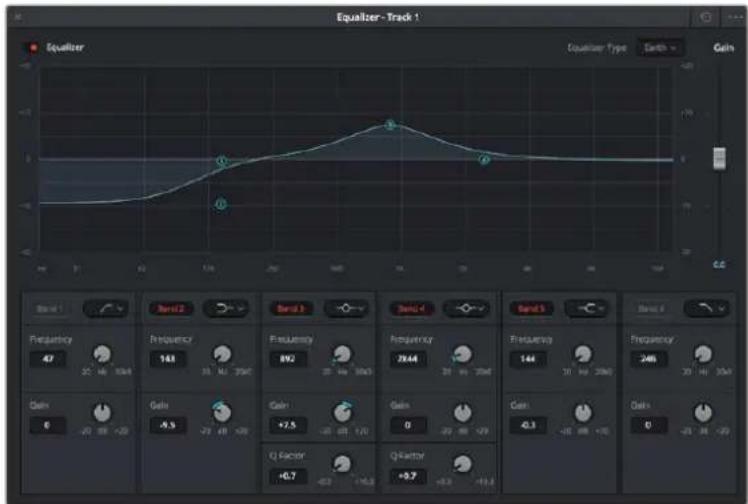The image size is (748, 504).
Task: Click the master Gain value below the fader
Action: pyautogui.click(x=719, y=264)
